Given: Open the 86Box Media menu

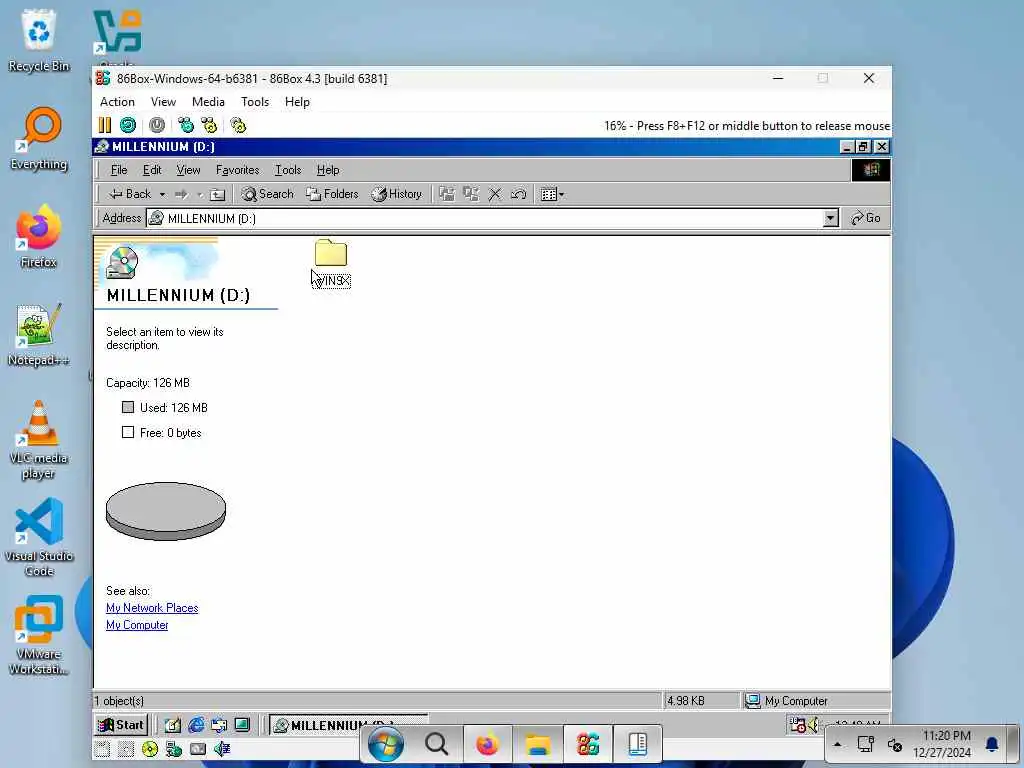Looking at the screenshot, I should (x=208, y=102).
